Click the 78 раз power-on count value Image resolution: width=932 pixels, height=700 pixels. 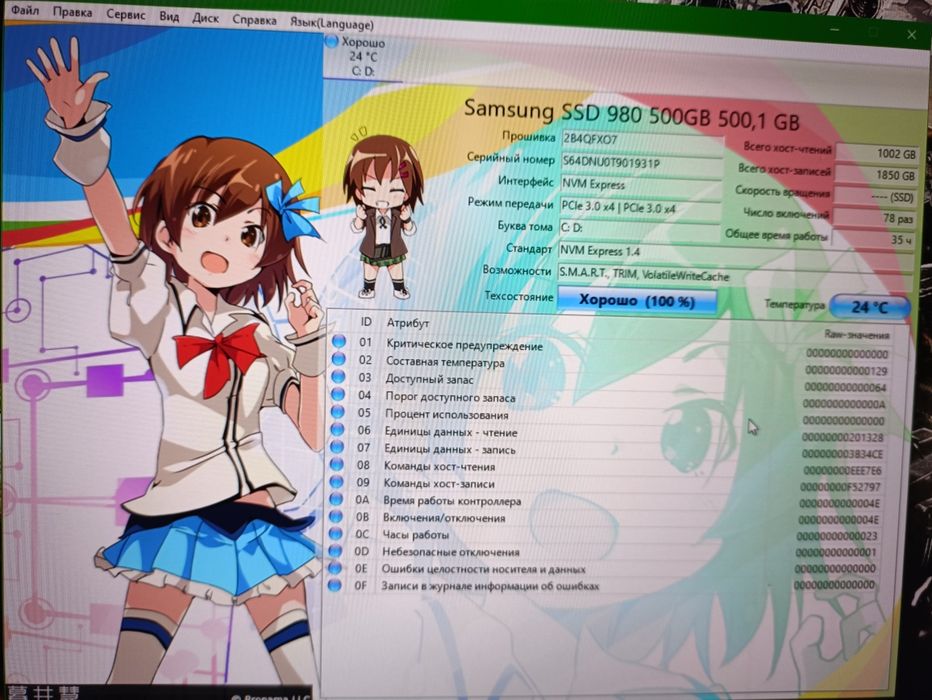(x=873, y=218)
